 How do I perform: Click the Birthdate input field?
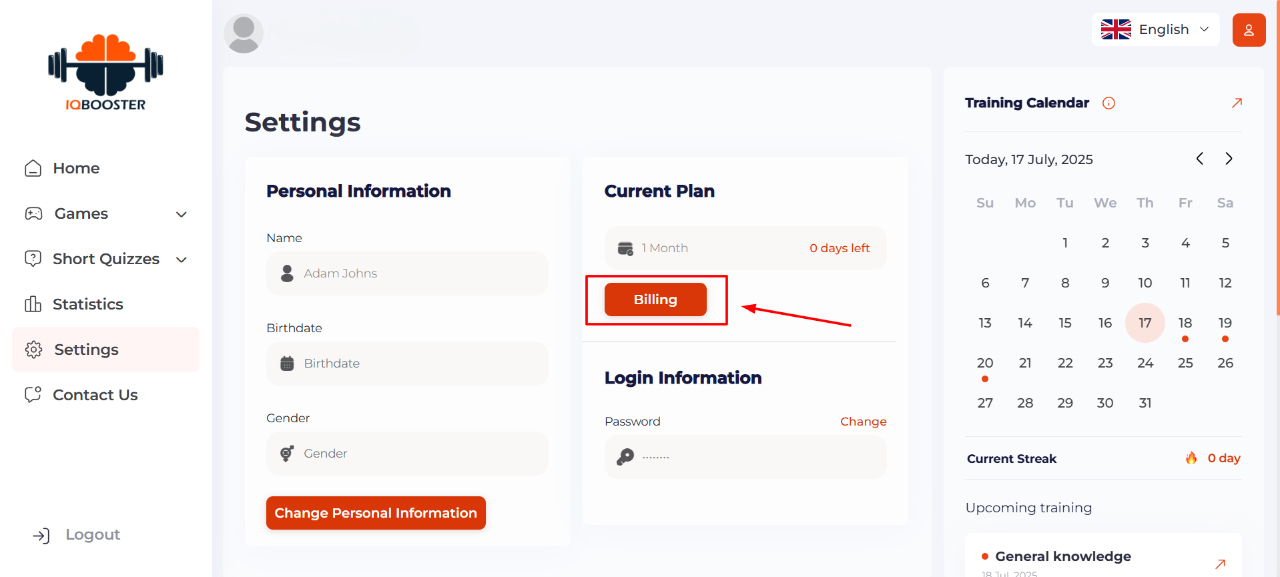point(407,363)
